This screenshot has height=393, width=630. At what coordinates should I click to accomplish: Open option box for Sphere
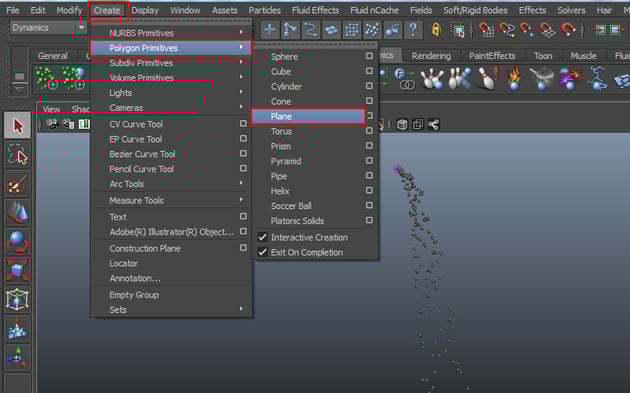369,56
